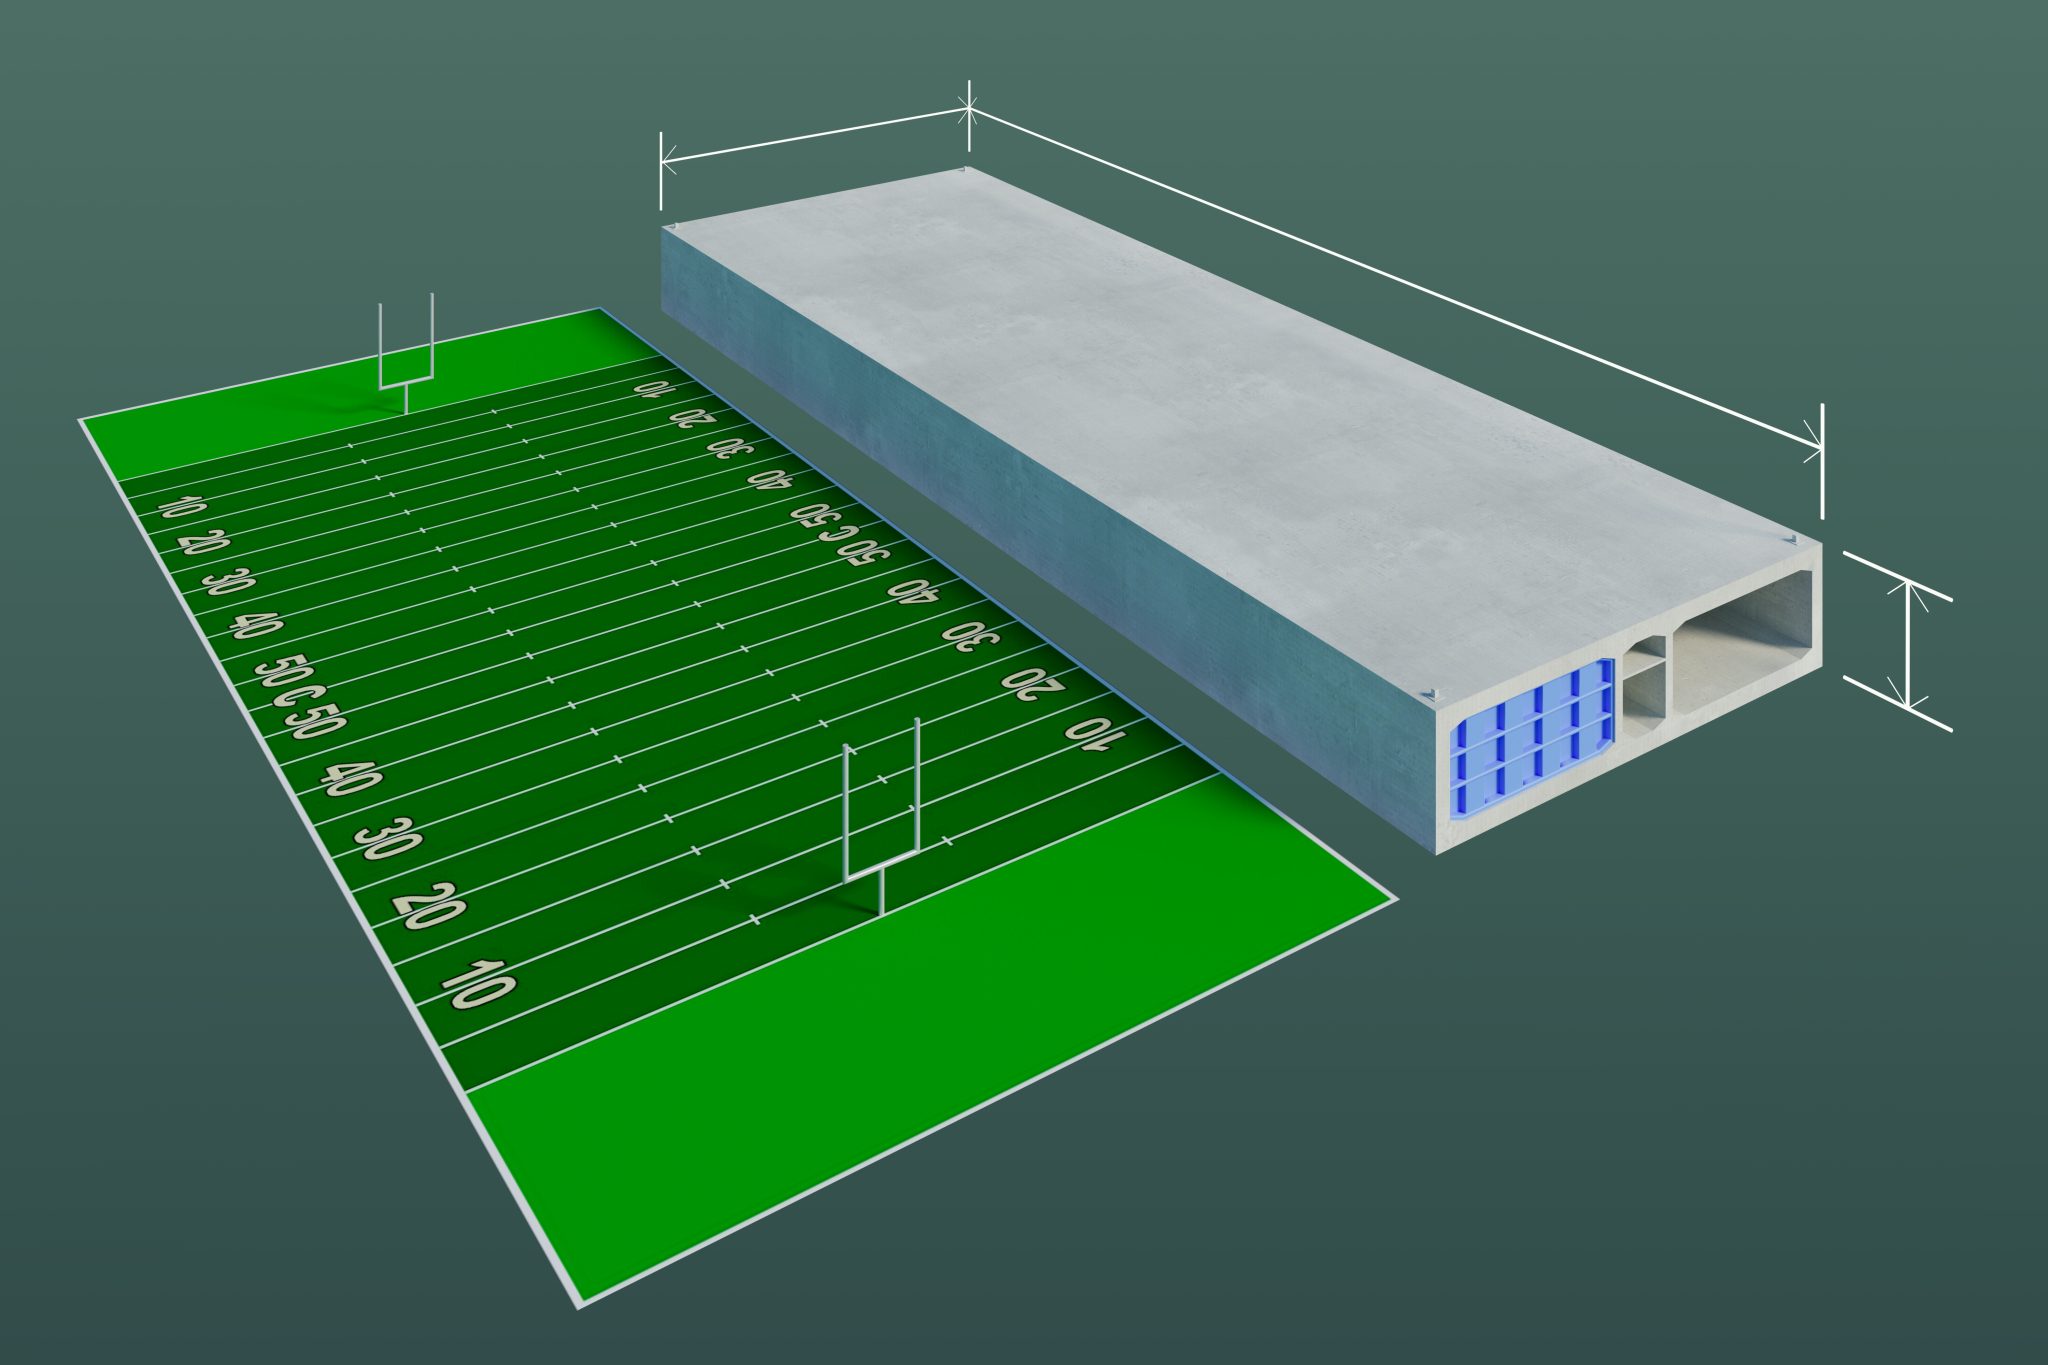The height and width of the screenshot is (1365, 2048).
Task: Select the blue gridded section of the concrete block
Action: [x=1531, y=738]
